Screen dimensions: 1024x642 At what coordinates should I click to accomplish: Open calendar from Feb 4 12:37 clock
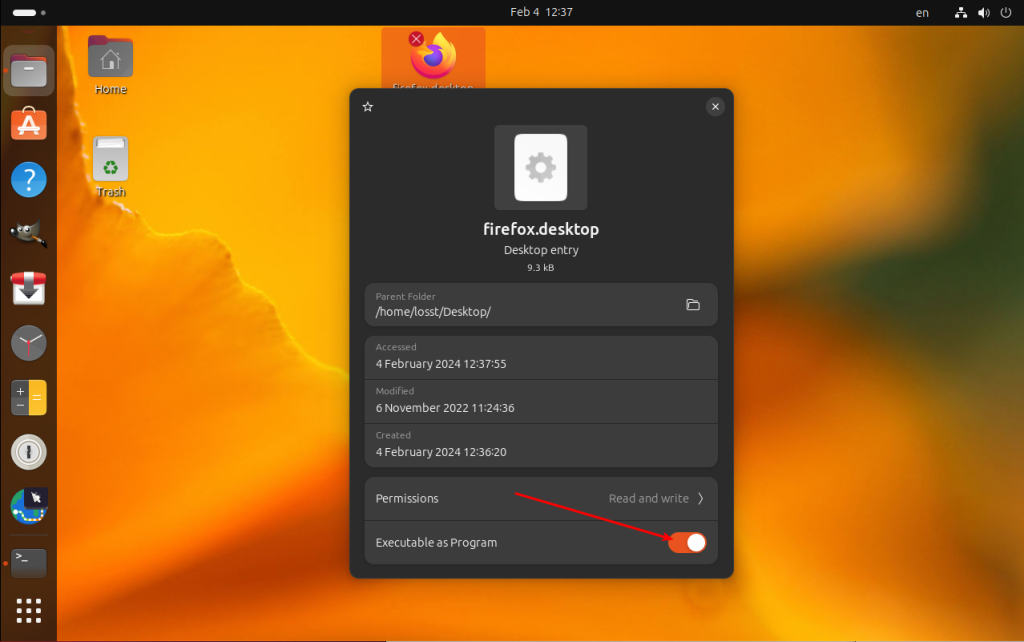(x=541, y=12)
